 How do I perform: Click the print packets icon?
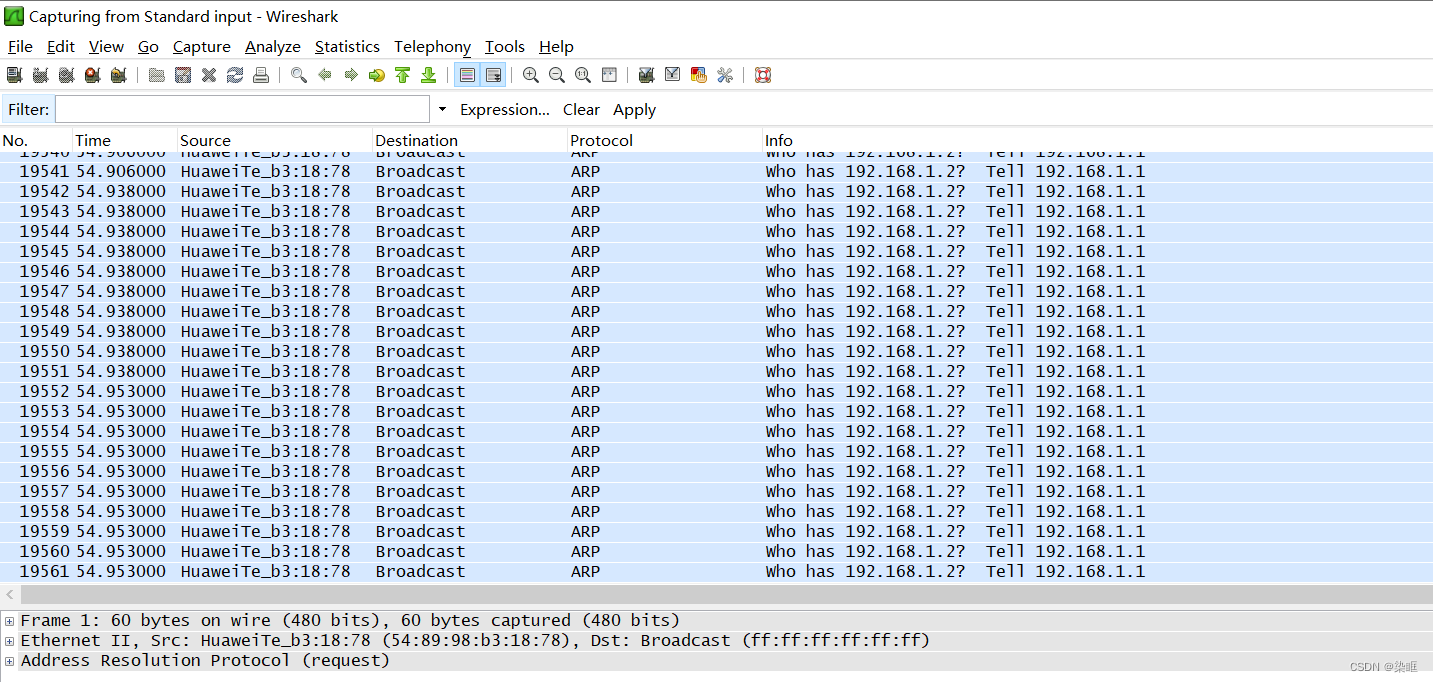pos(261,75)
